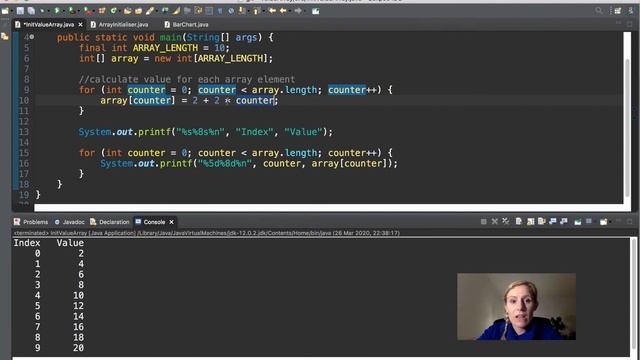640x360 pixels.
Task: Click the Save All toolbar icon
Action: (31, 11)
